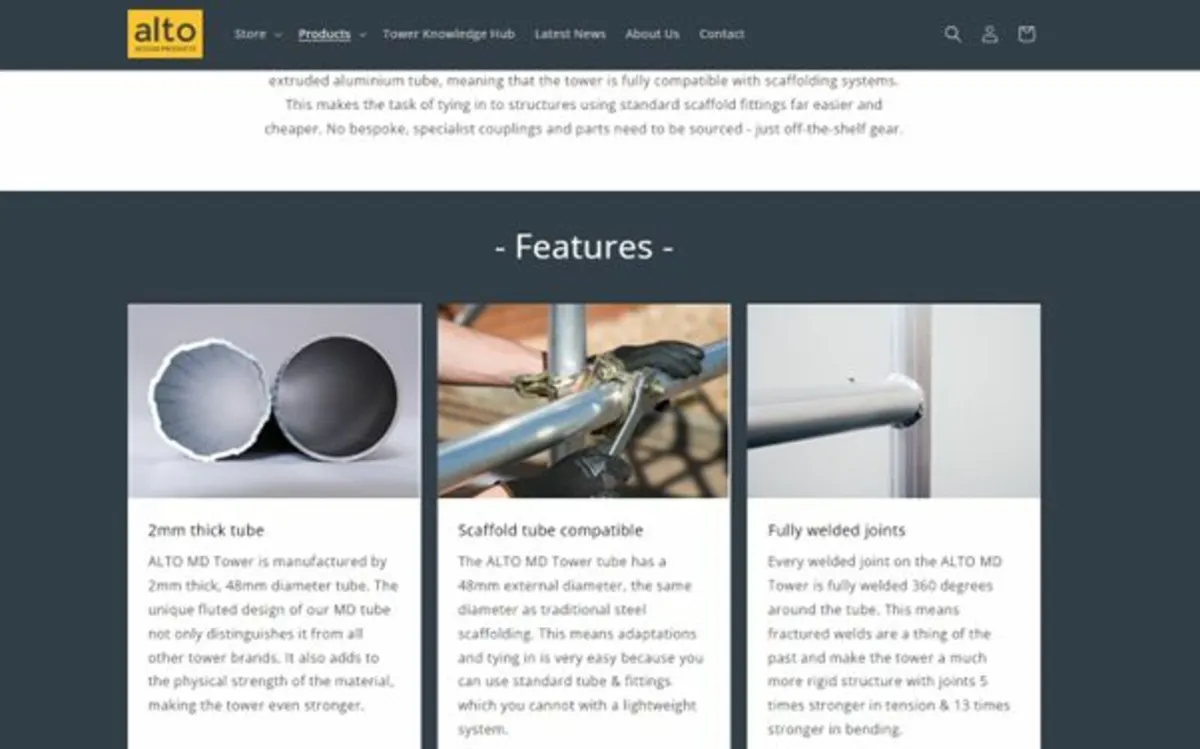Open the account login icon
This screenshot has width=1200, height=749.
pyautogui.click(x=989, y=34)
